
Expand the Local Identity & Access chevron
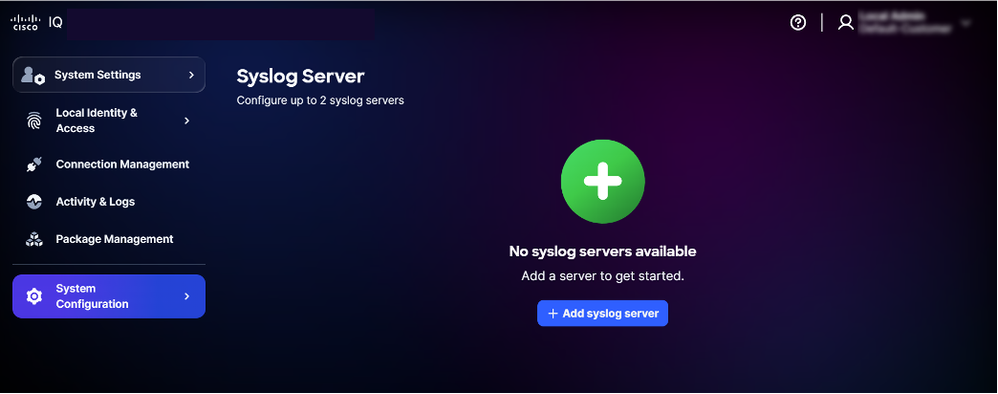point(186,121)
